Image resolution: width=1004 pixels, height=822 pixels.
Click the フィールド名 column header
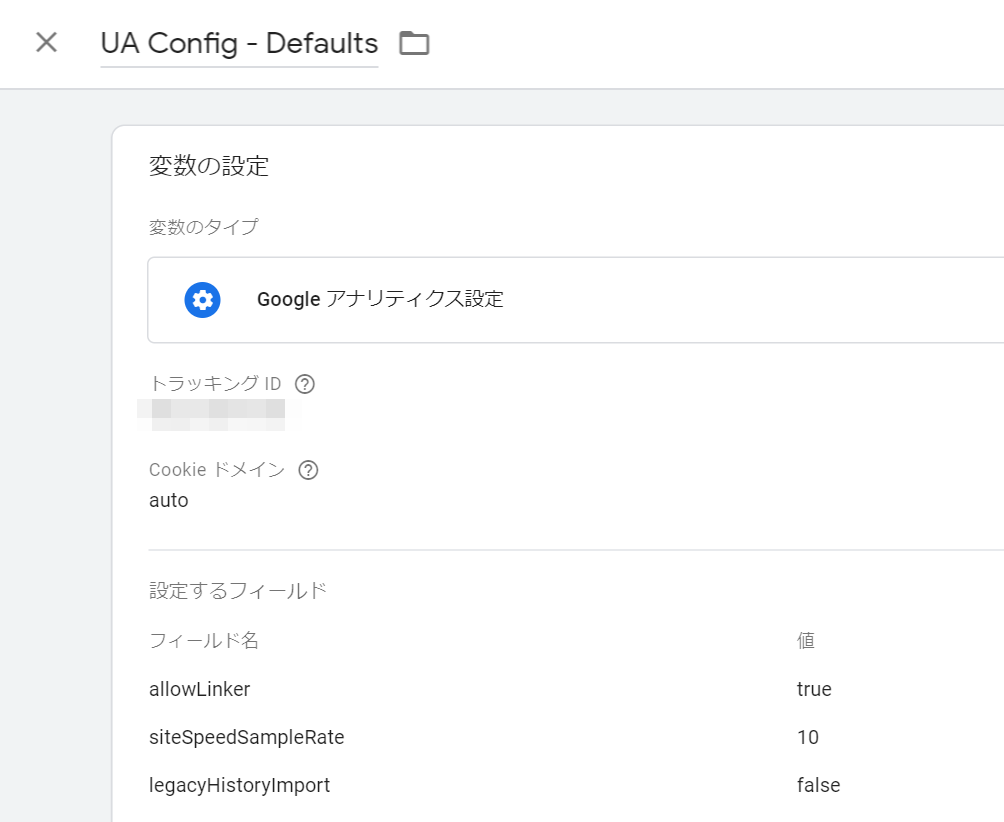coord(204,641)
